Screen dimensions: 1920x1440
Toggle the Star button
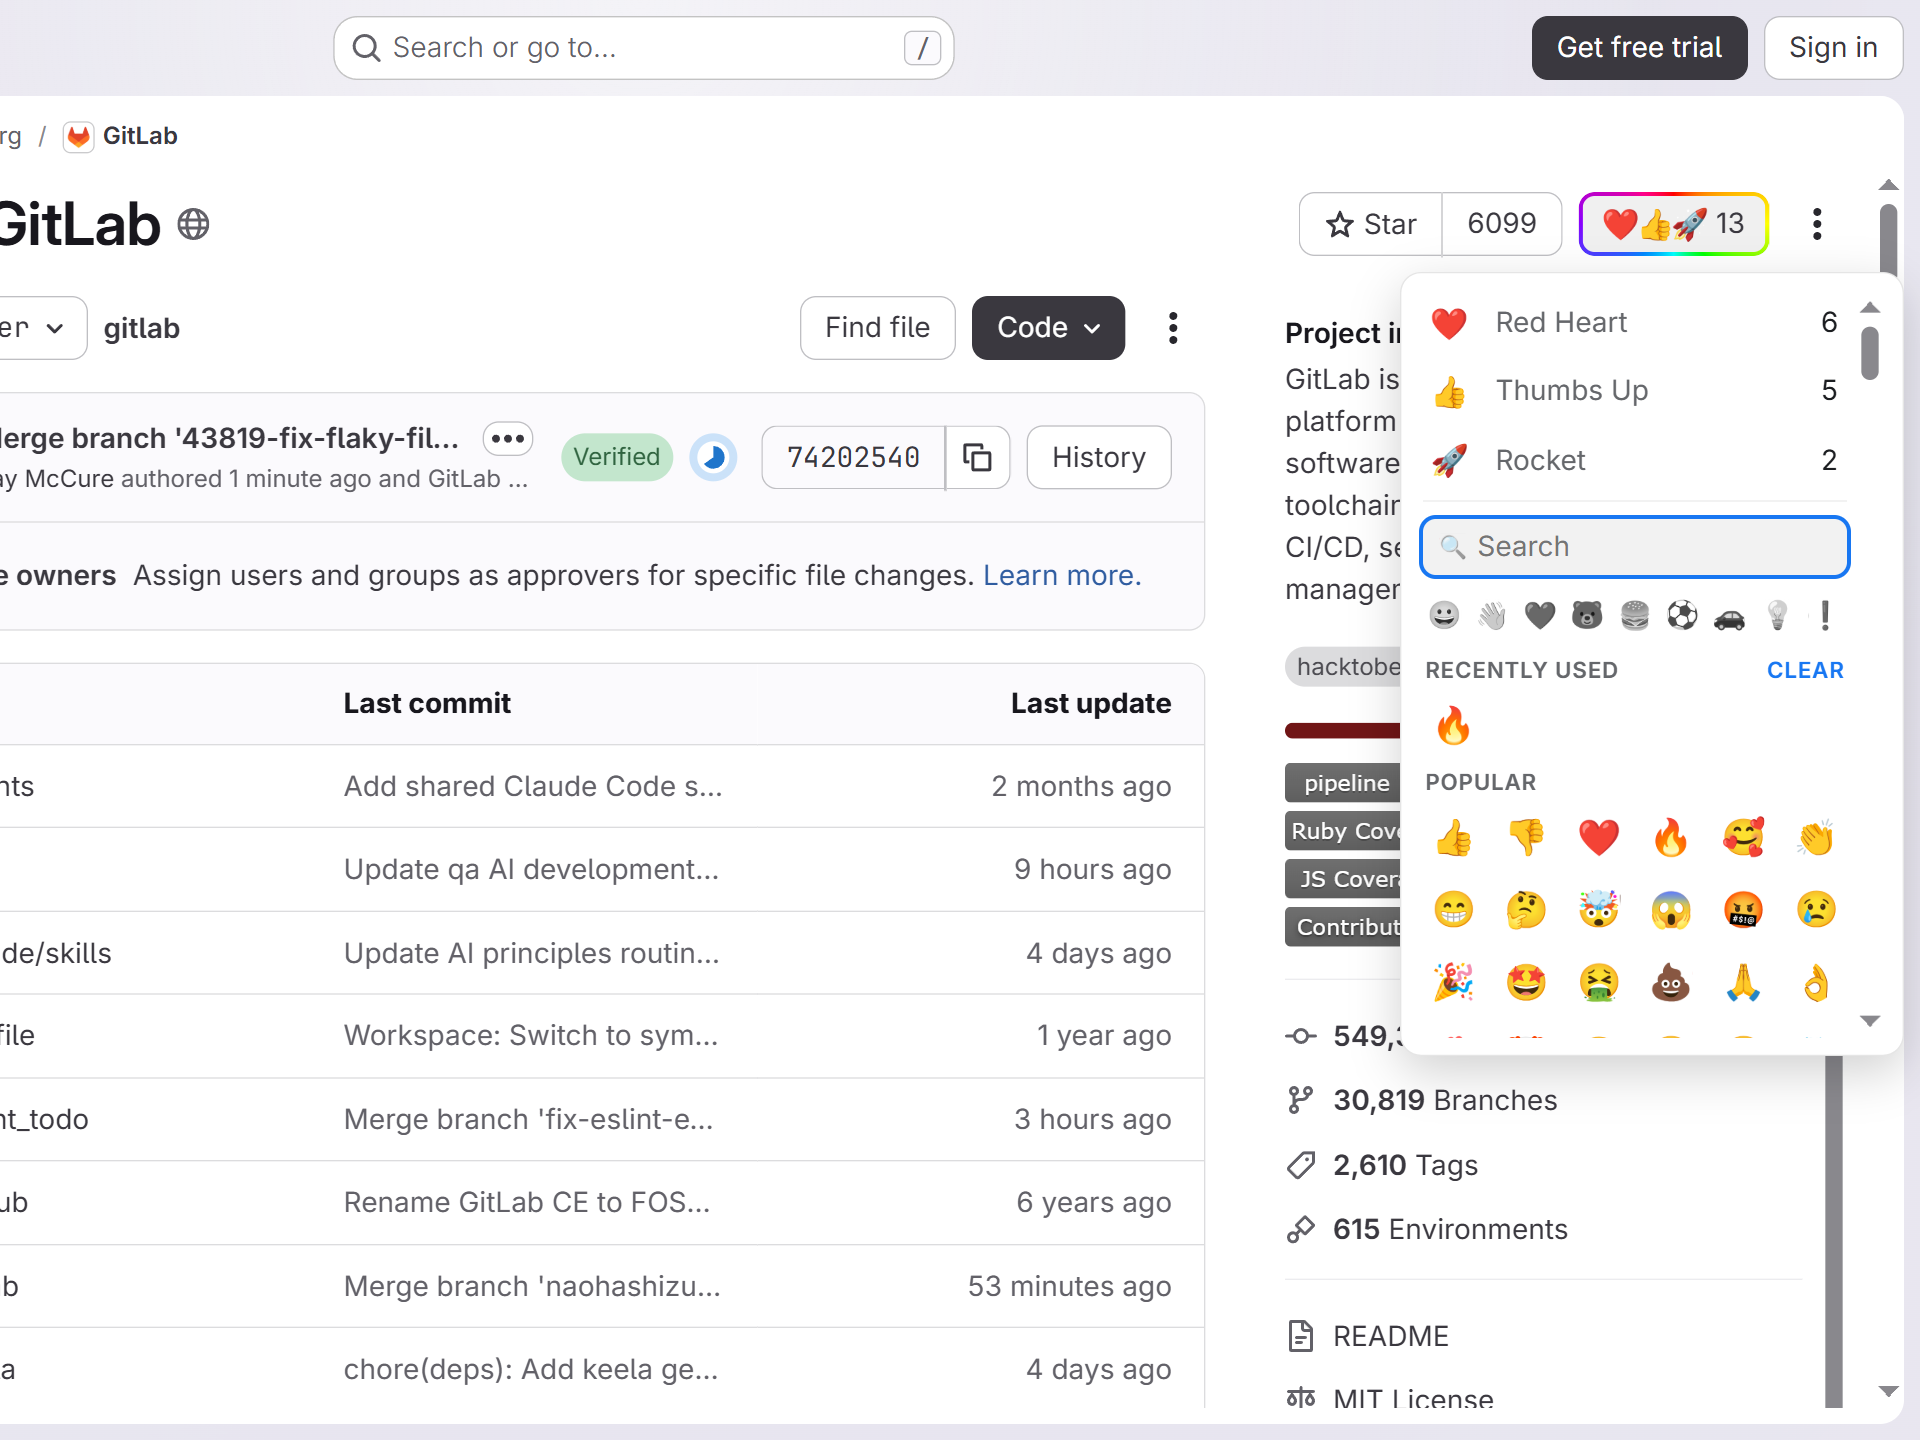click(x=1370, y=224)
